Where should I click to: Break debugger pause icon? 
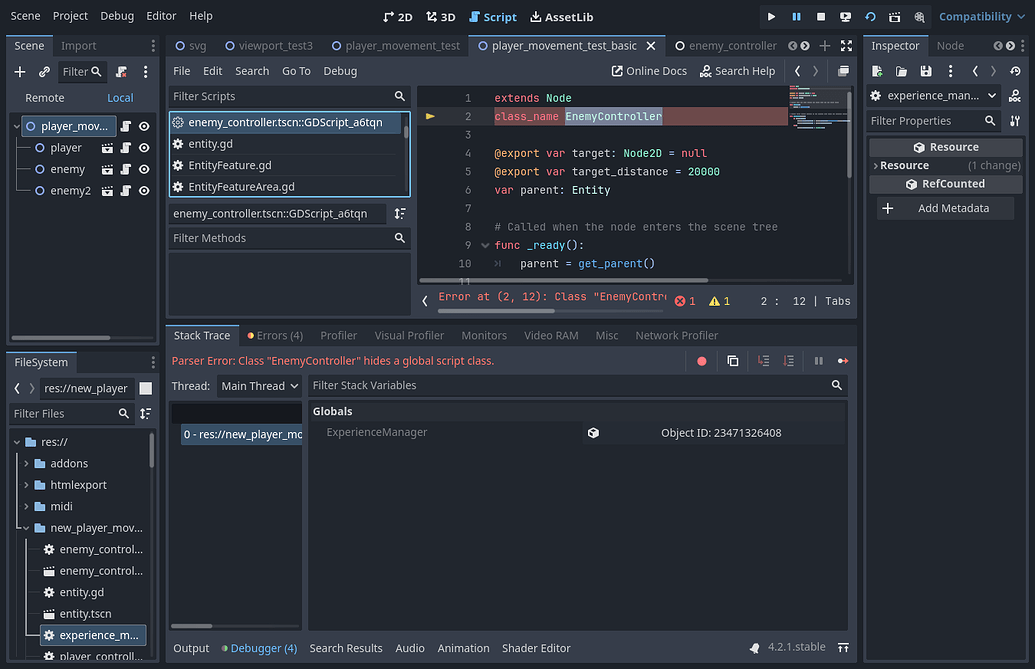[x=818, y=361]
